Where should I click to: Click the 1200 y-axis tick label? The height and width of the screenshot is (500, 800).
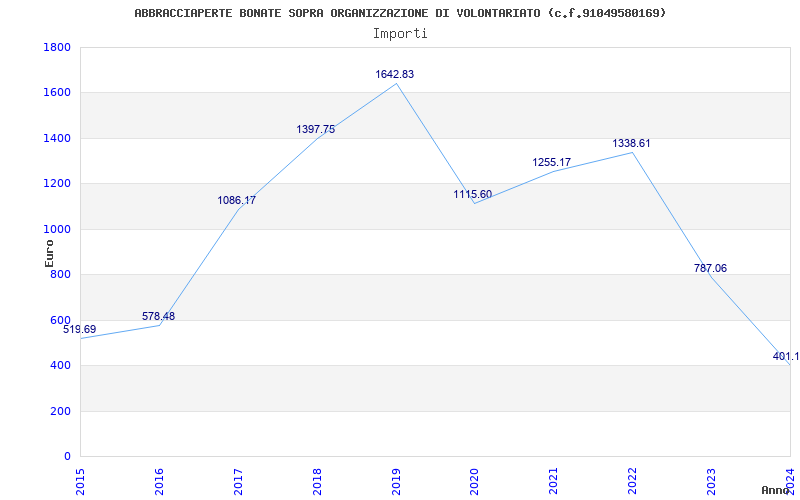pyautogui.click(x=57, y=184)
